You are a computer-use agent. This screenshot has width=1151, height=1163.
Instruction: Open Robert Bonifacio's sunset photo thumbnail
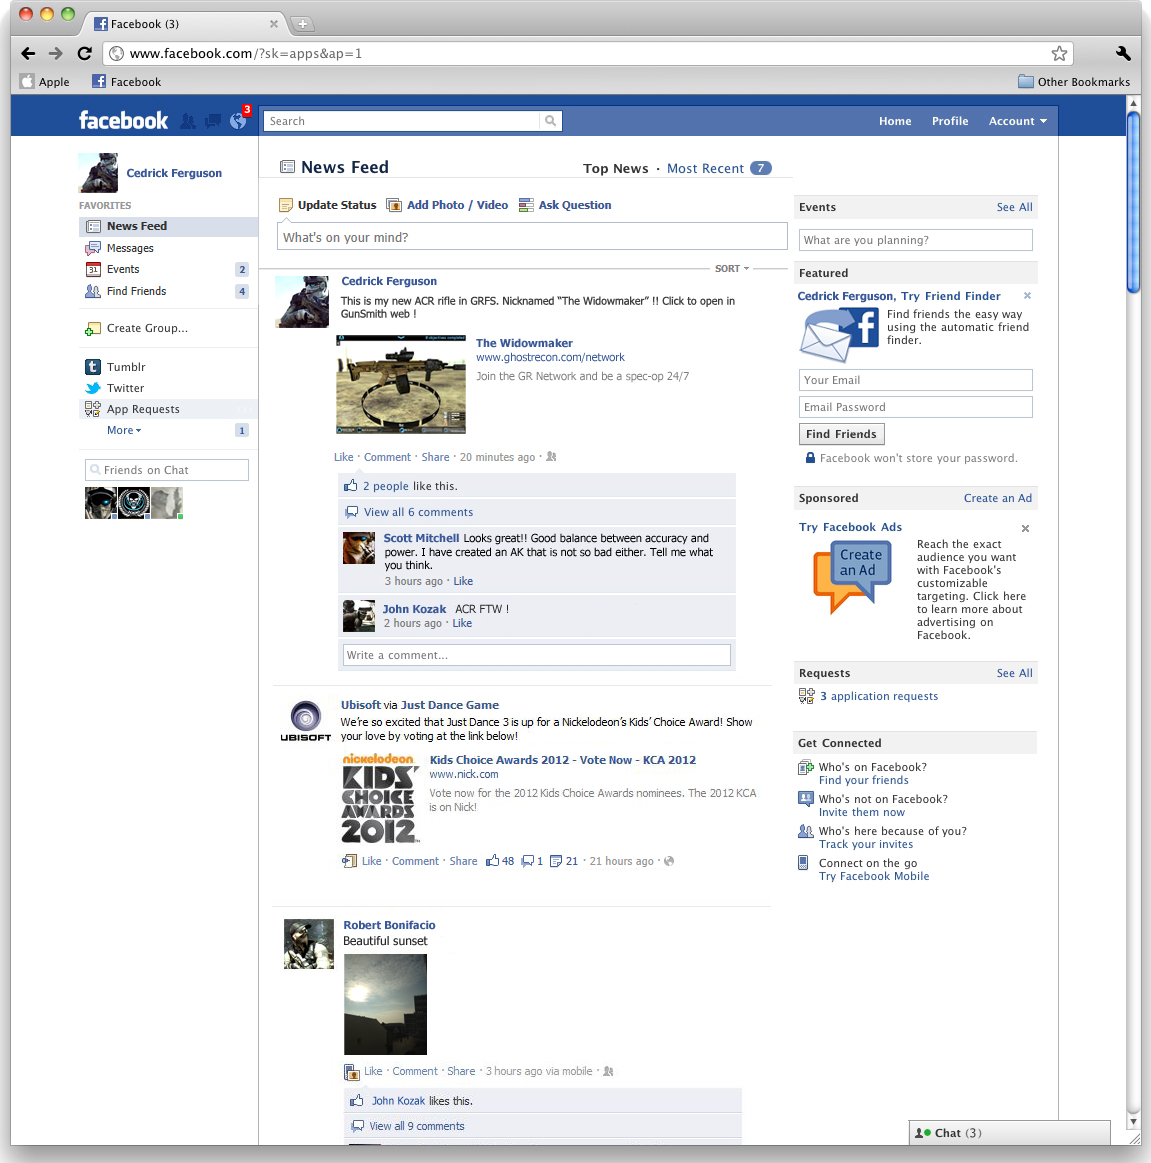[385, 1004]
